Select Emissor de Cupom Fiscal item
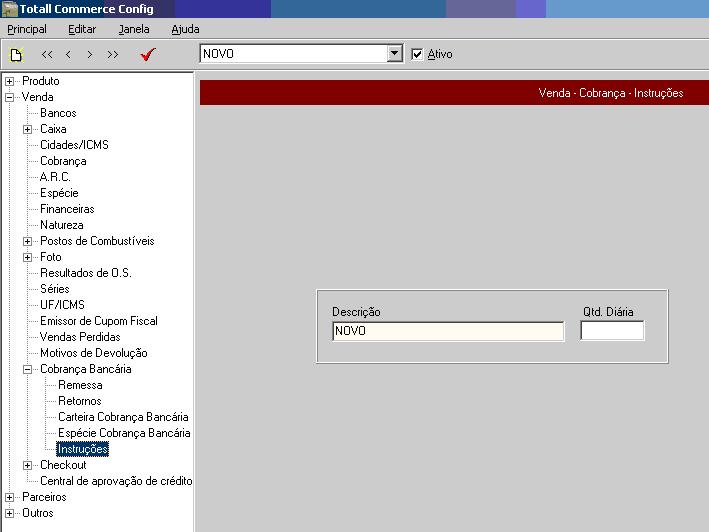 click(x=98, y=321)
